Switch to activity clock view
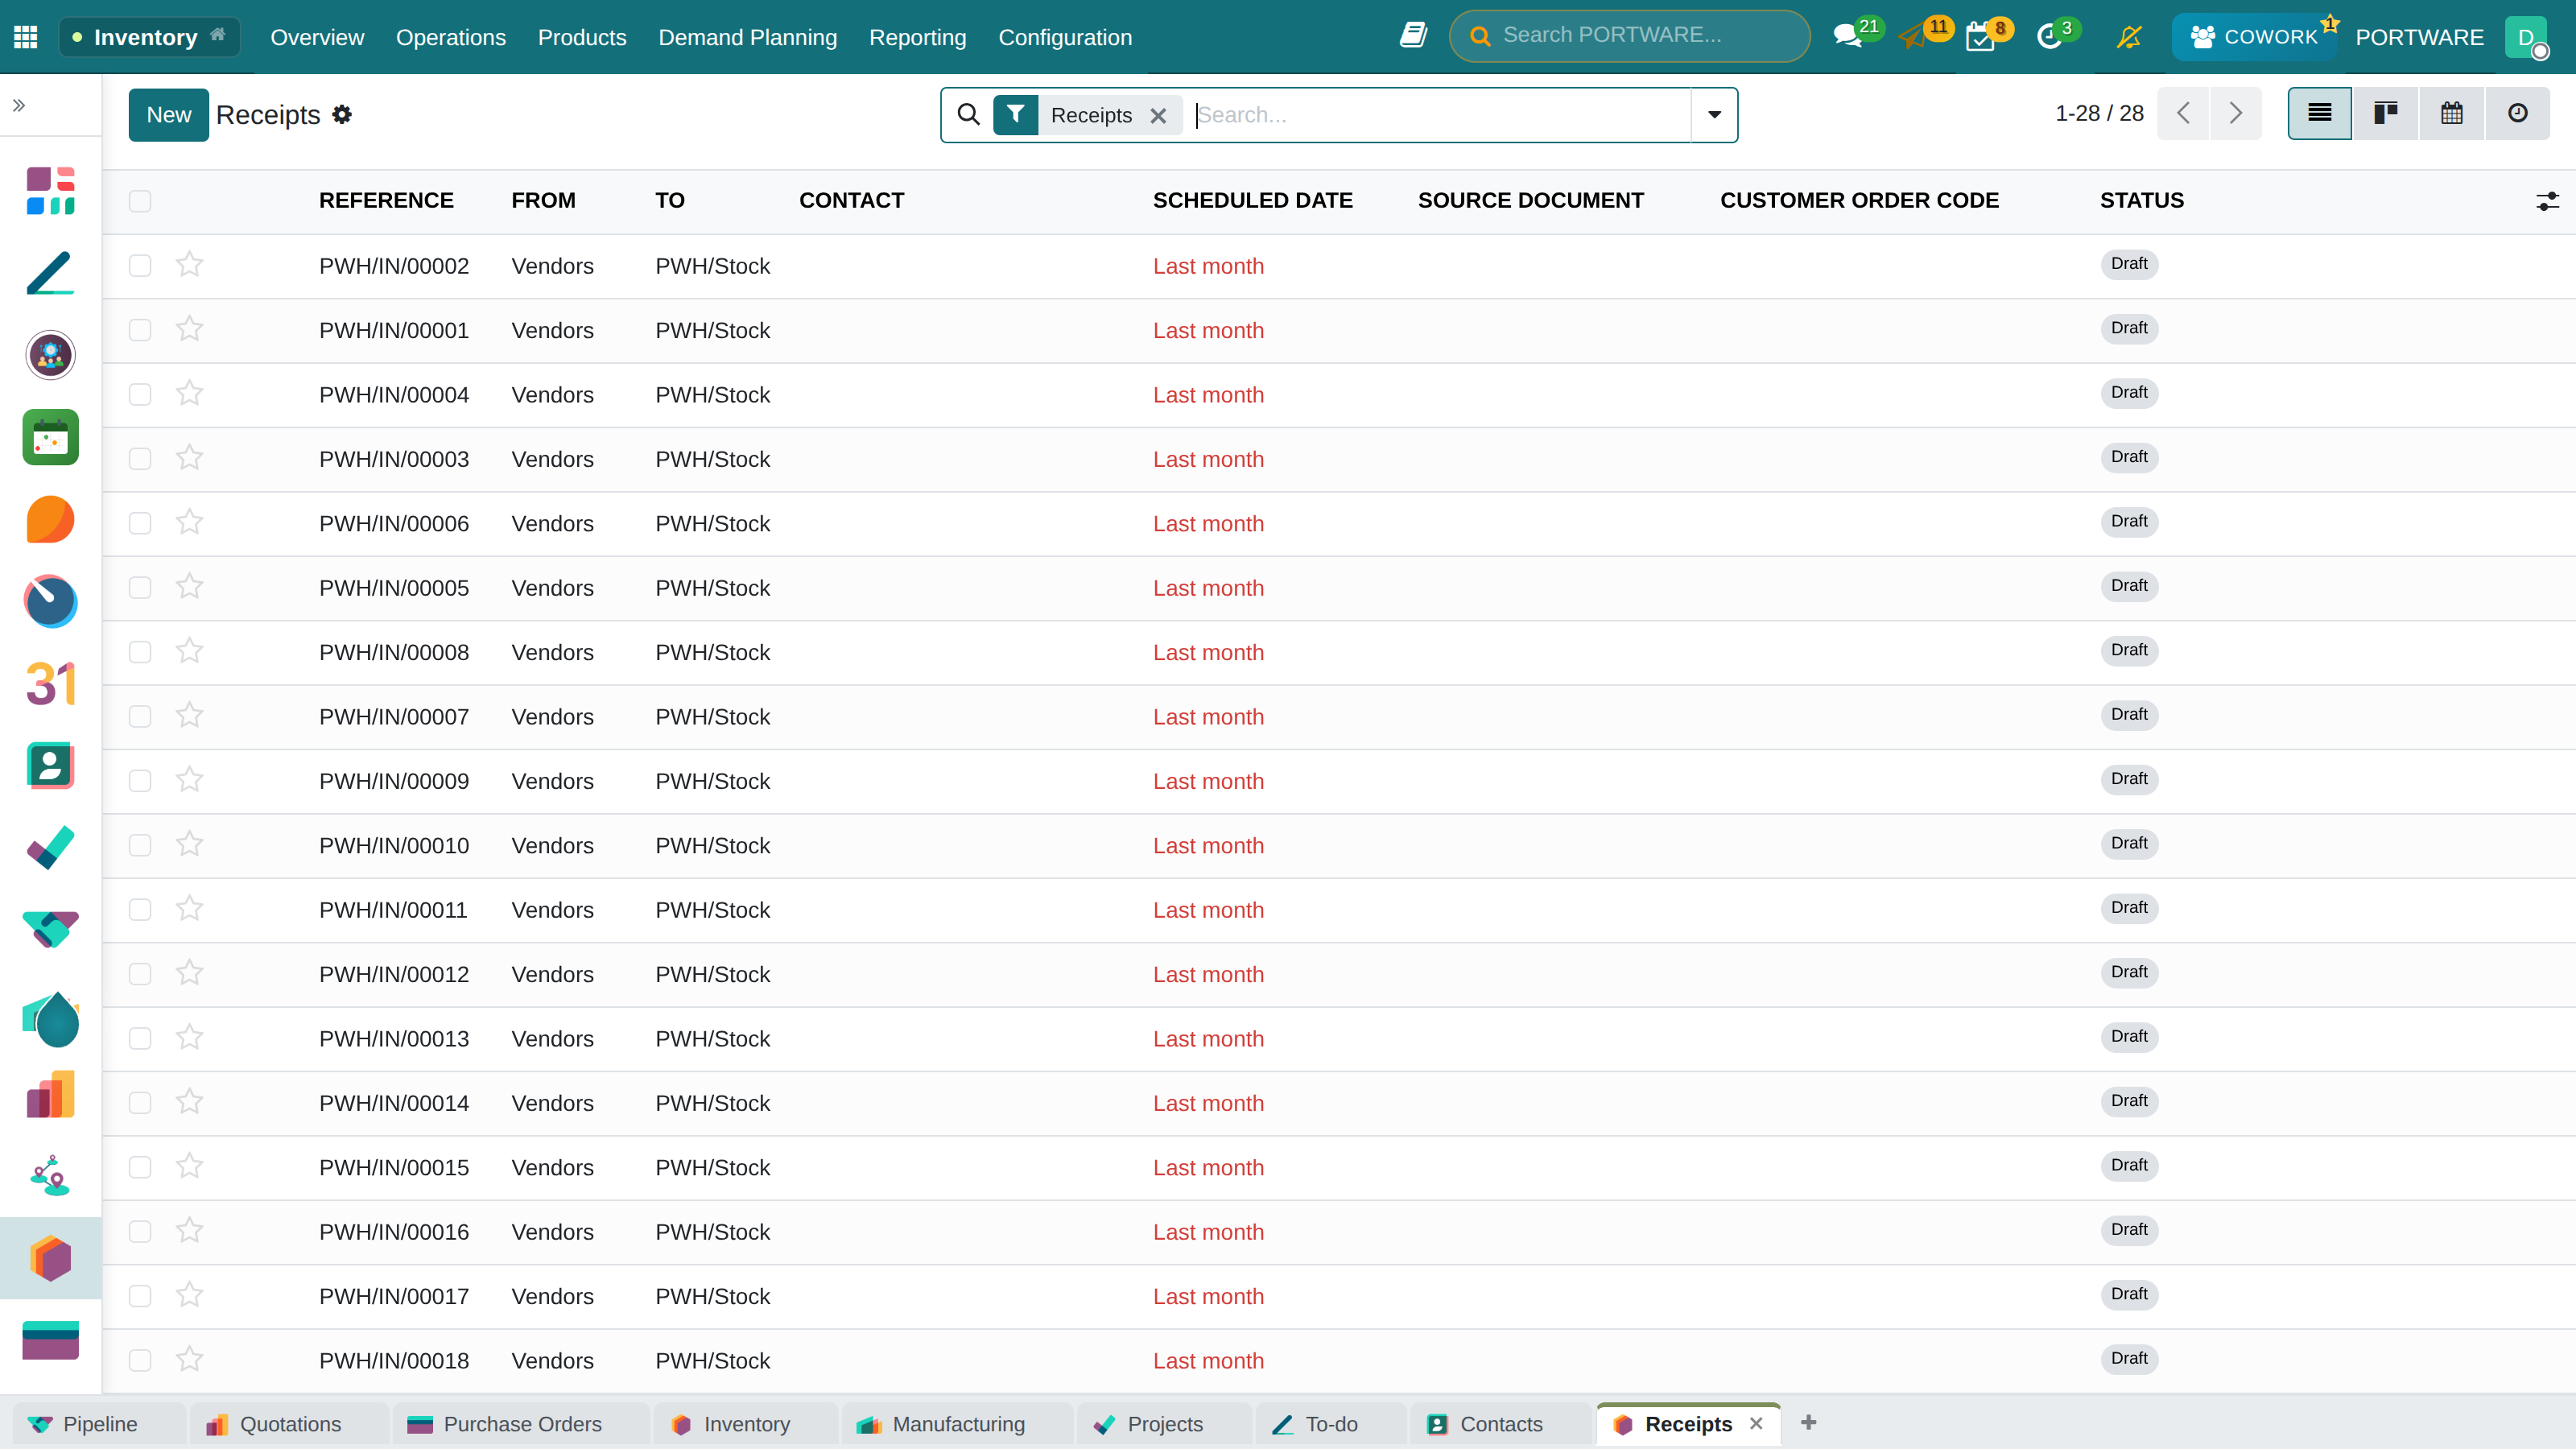This screenshot has width=2576, height=1449. click(x=2518, y=113)
